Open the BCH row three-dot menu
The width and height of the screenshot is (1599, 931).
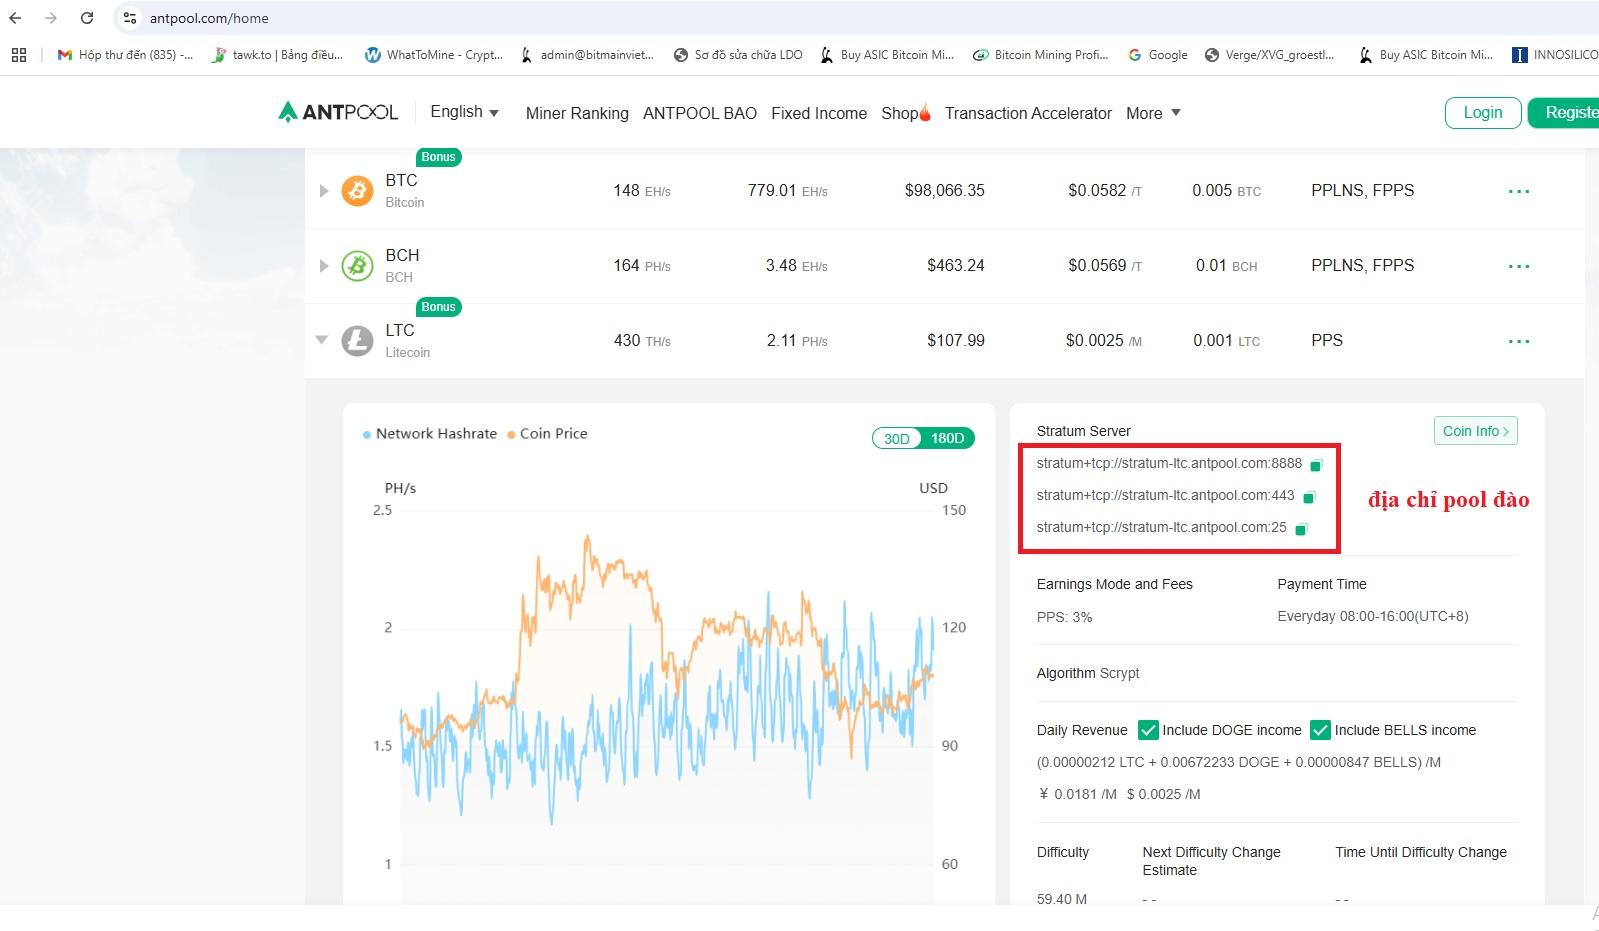tap(1519, 266)
